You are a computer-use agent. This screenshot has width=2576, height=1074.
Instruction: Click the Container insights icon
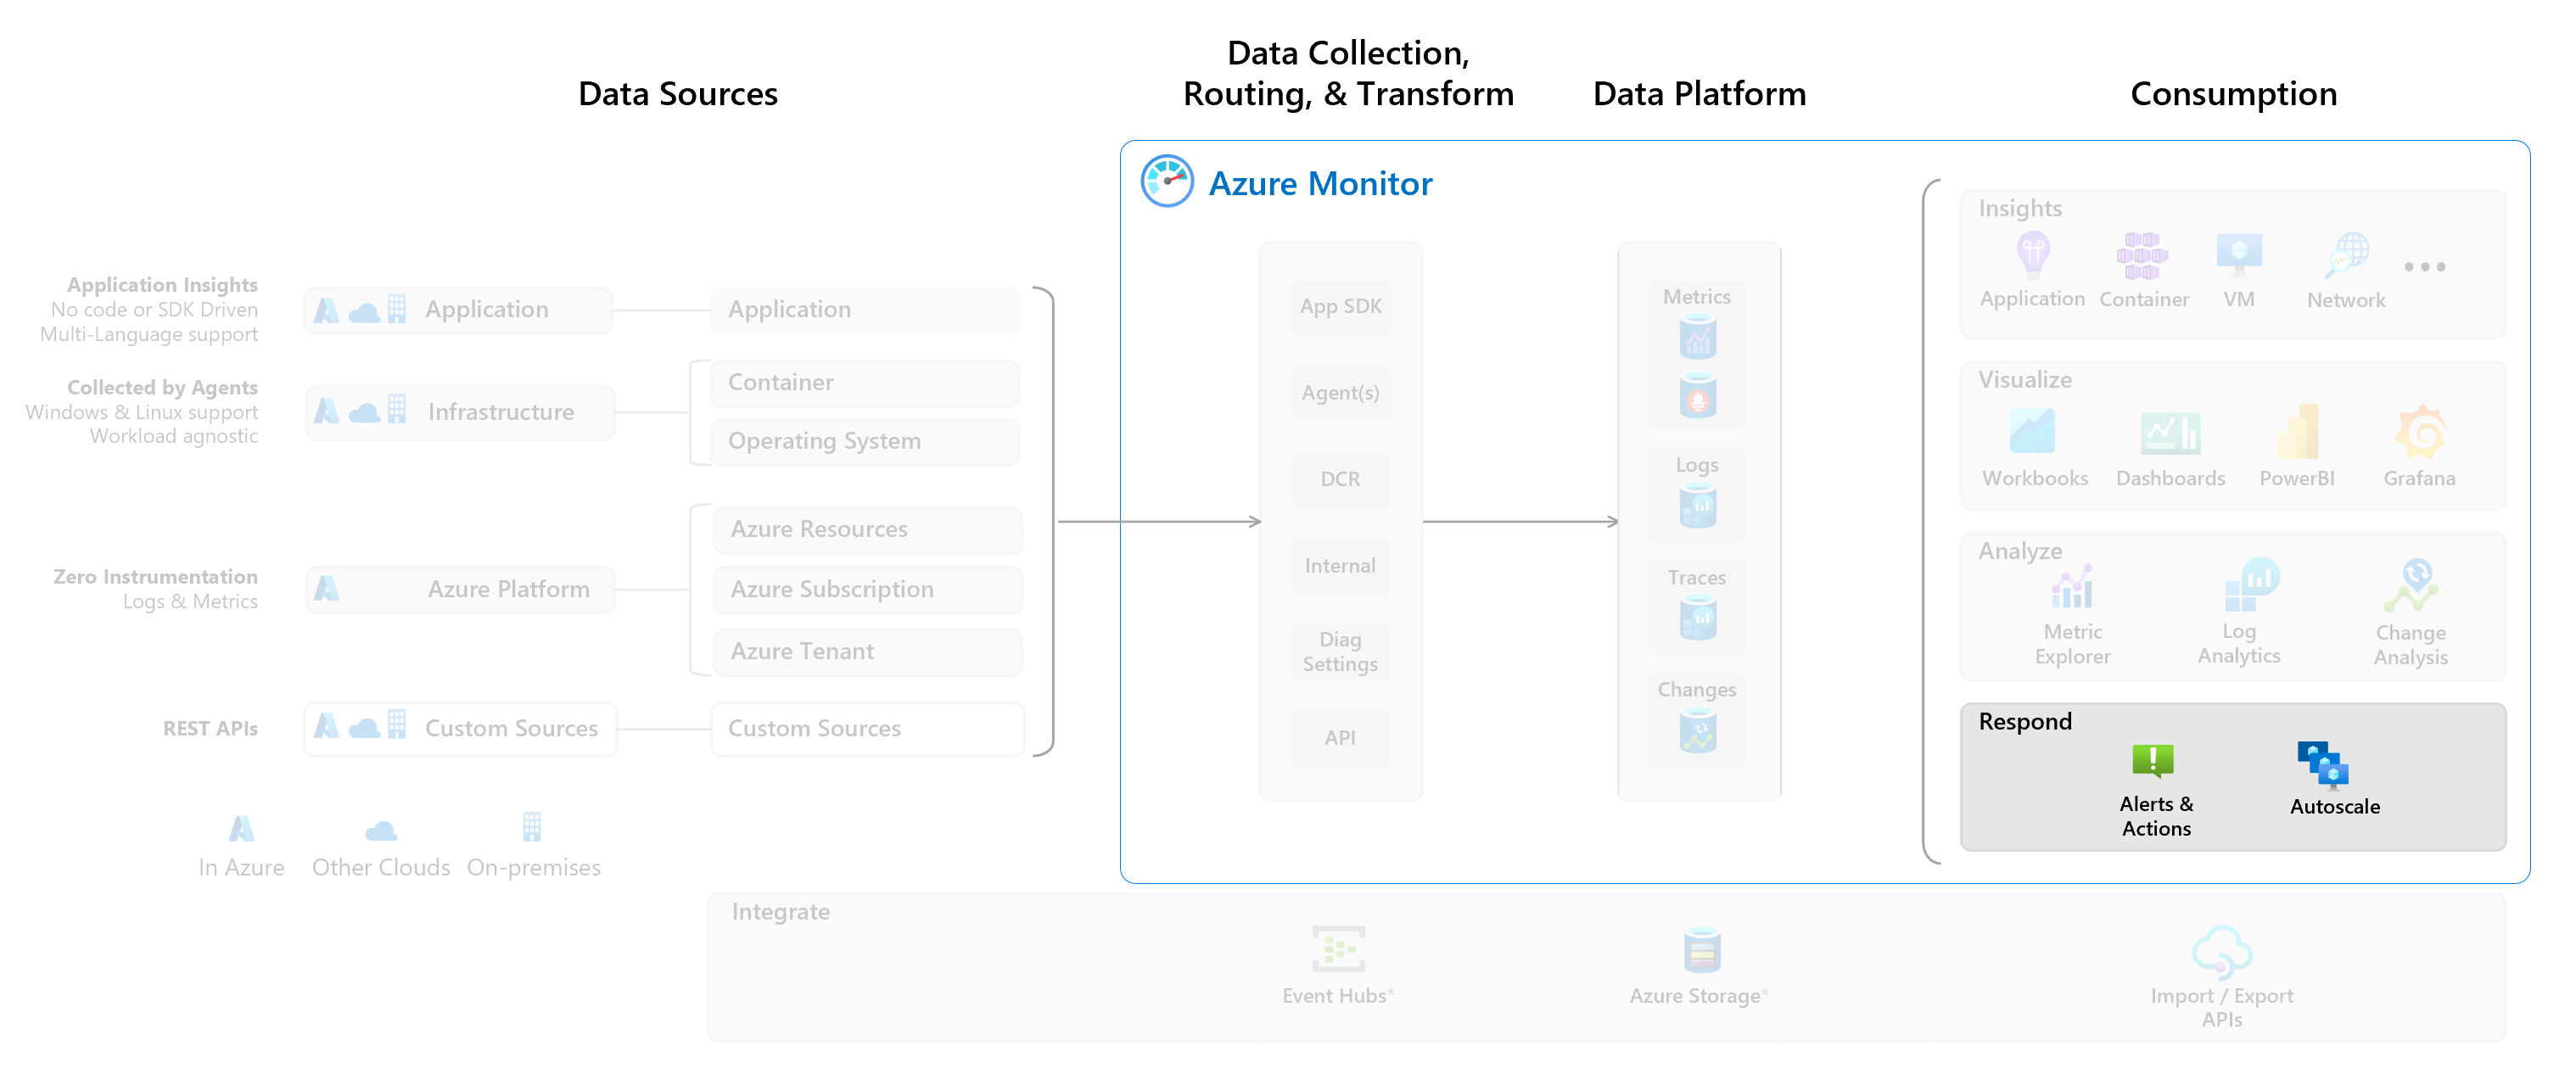click(2142, 255)
